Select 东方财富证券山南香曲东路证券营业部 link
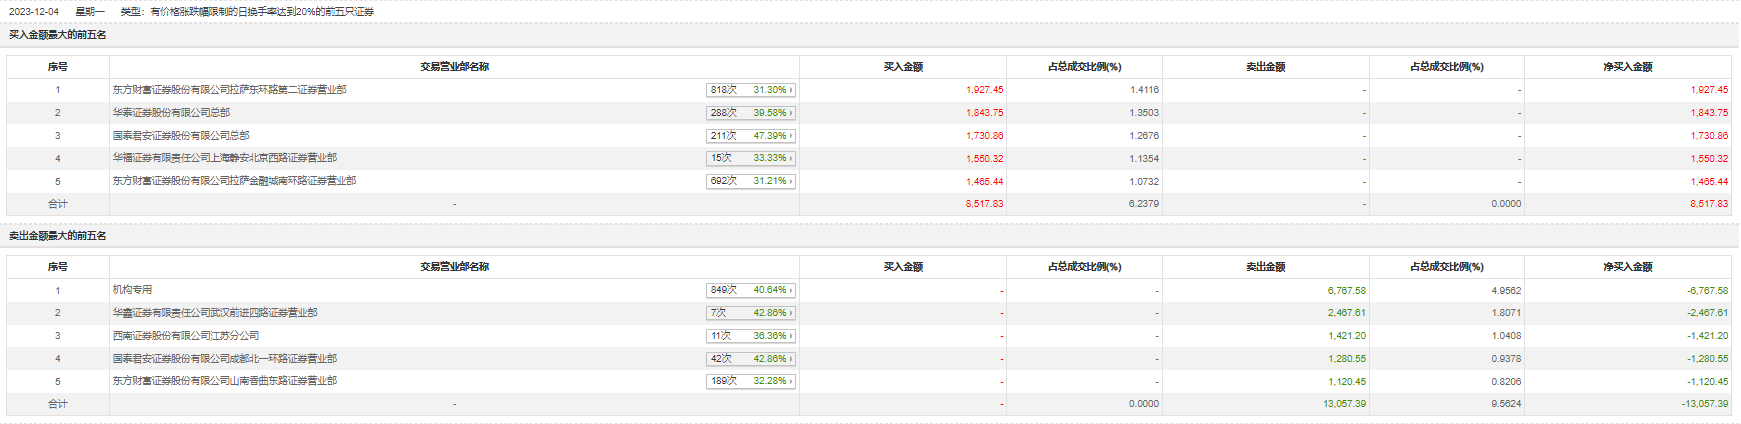 (225, 381)
